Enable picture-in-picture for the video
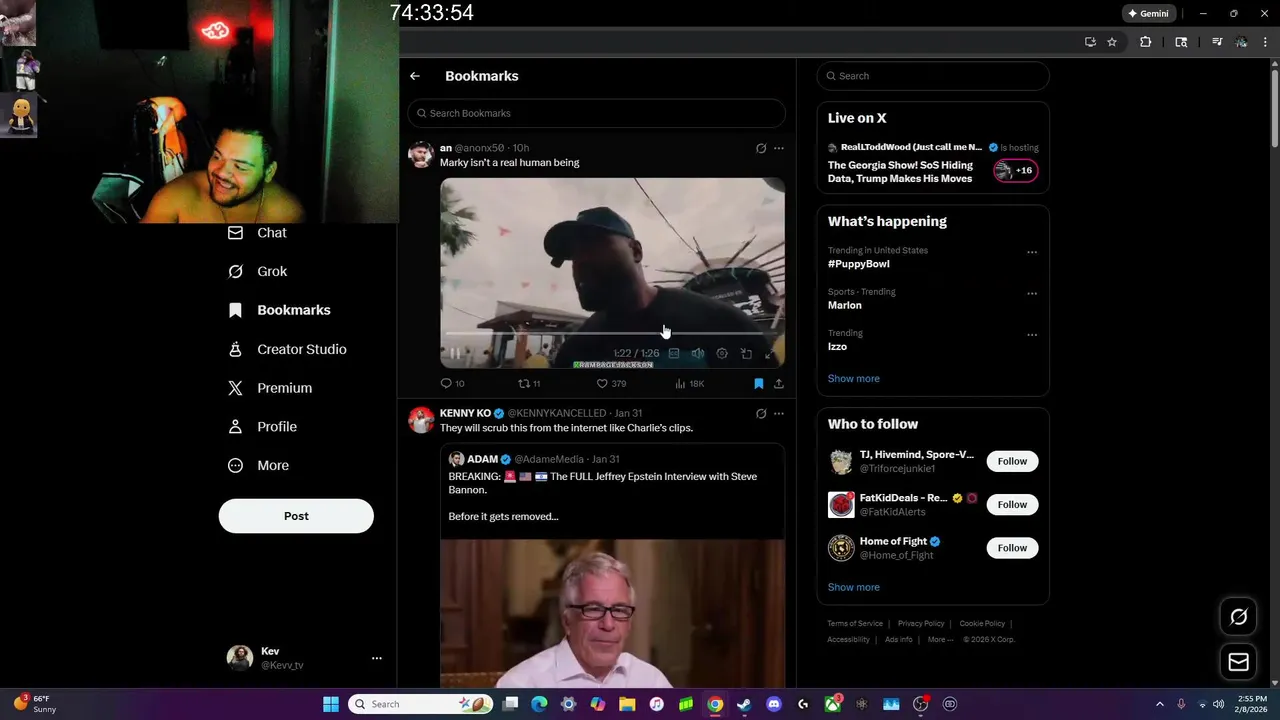The width and height of the screenshot is (1280, 720). click(746, 353)
